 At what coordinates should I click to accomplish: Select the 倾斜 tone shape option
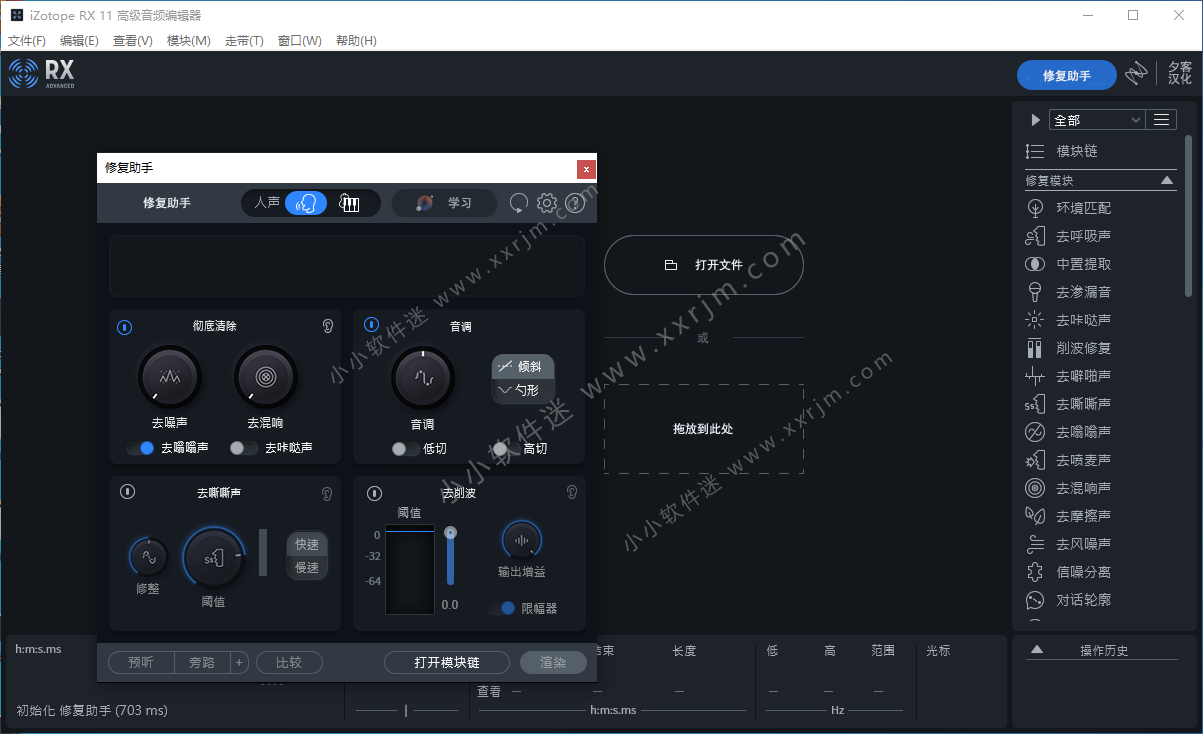click(x=522, y=367)
